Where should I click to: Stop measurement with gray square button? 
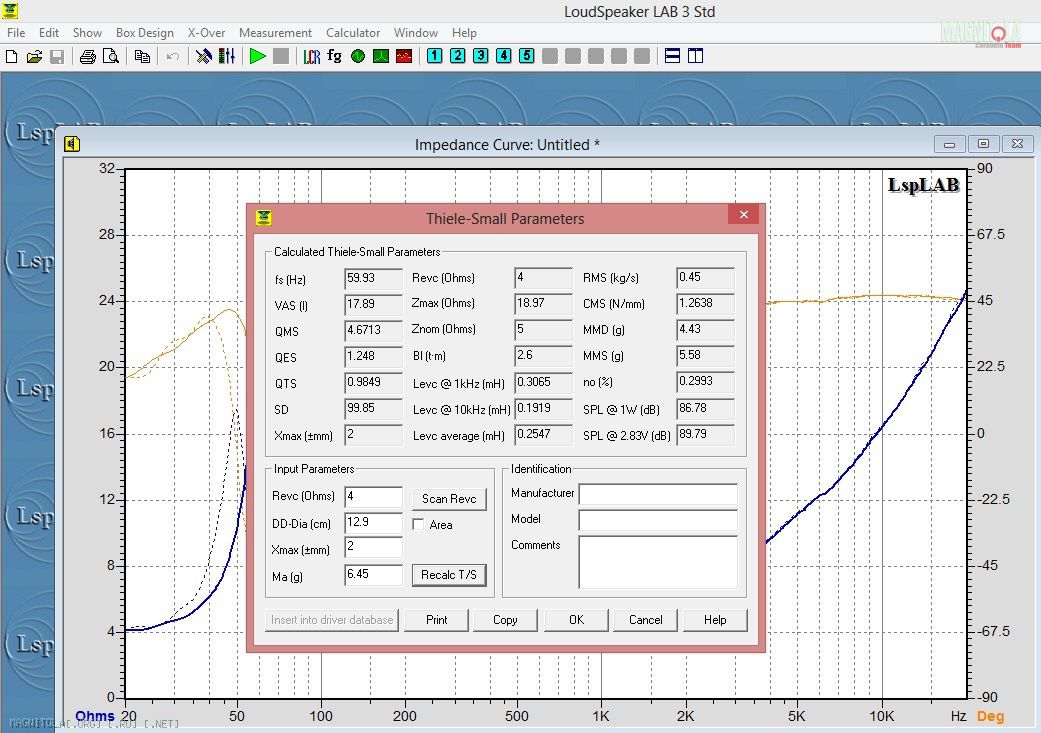pos(281,56)
